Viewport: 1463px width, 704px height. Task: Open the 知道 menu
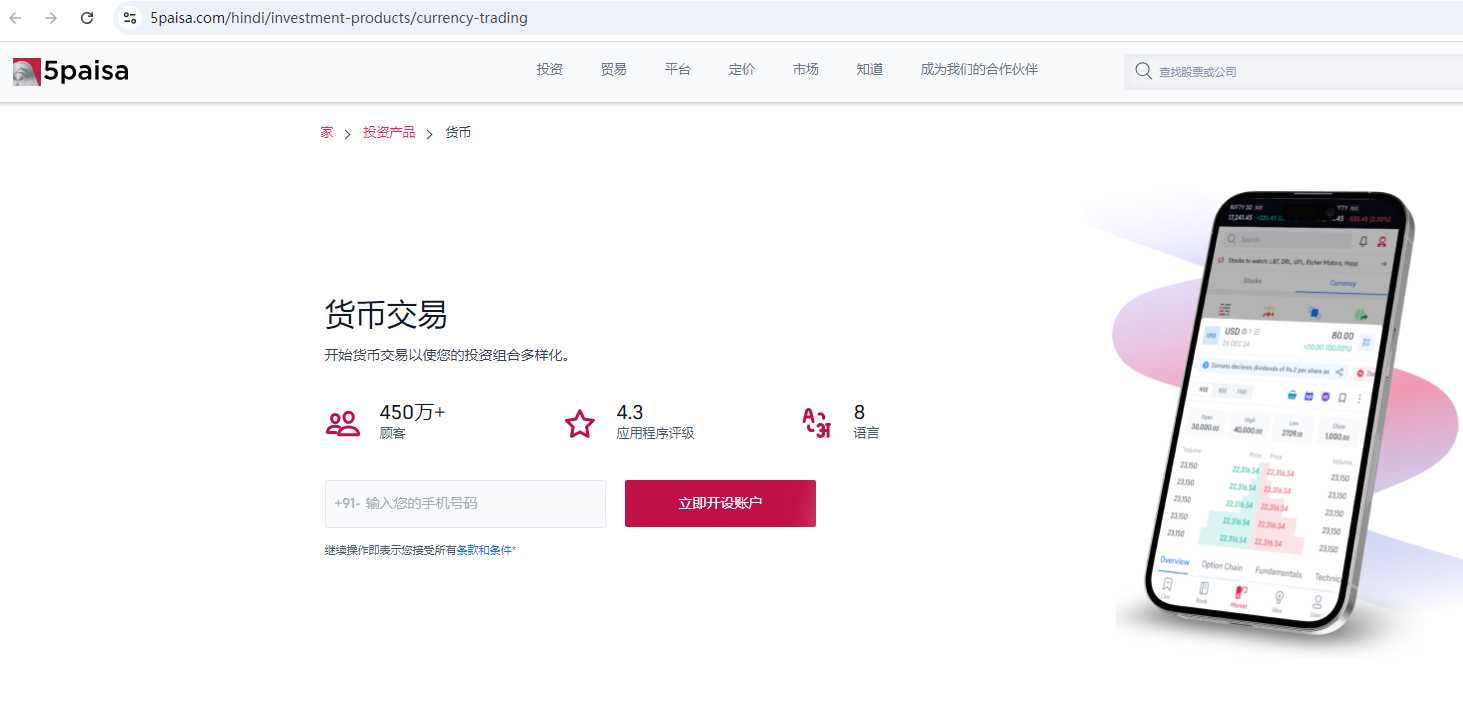click(x=870, y=69)
